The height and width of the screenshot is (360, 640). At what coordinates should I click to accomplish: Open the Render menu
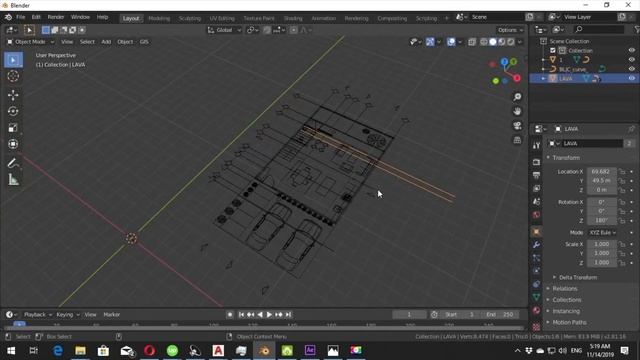point(56,18)
